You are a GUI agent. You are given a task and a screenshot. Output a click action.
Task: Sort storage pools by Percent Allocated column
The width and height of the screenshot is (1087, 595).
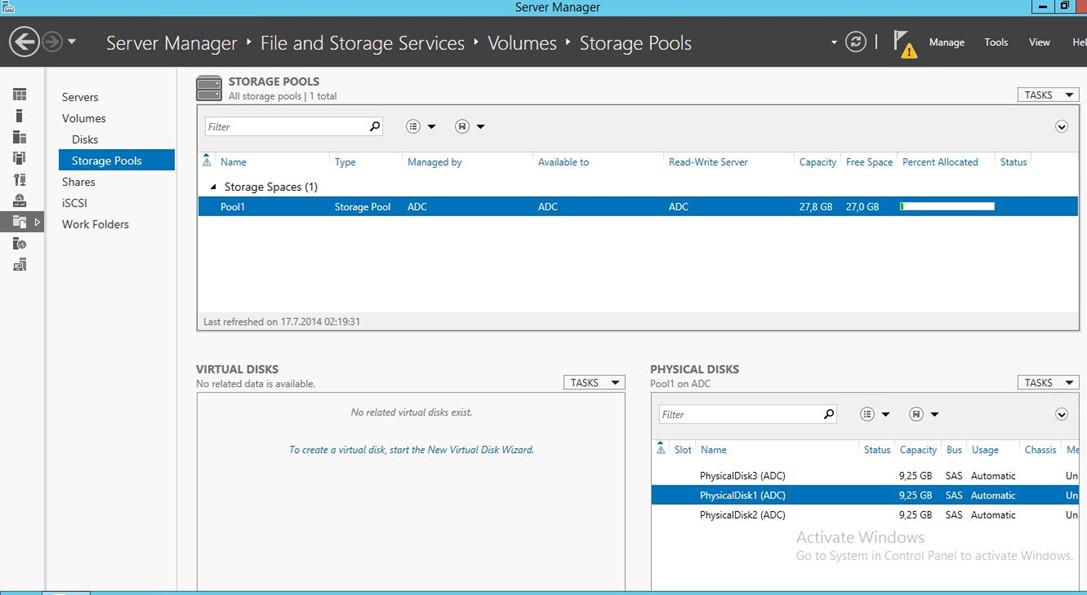click(940, 162)
